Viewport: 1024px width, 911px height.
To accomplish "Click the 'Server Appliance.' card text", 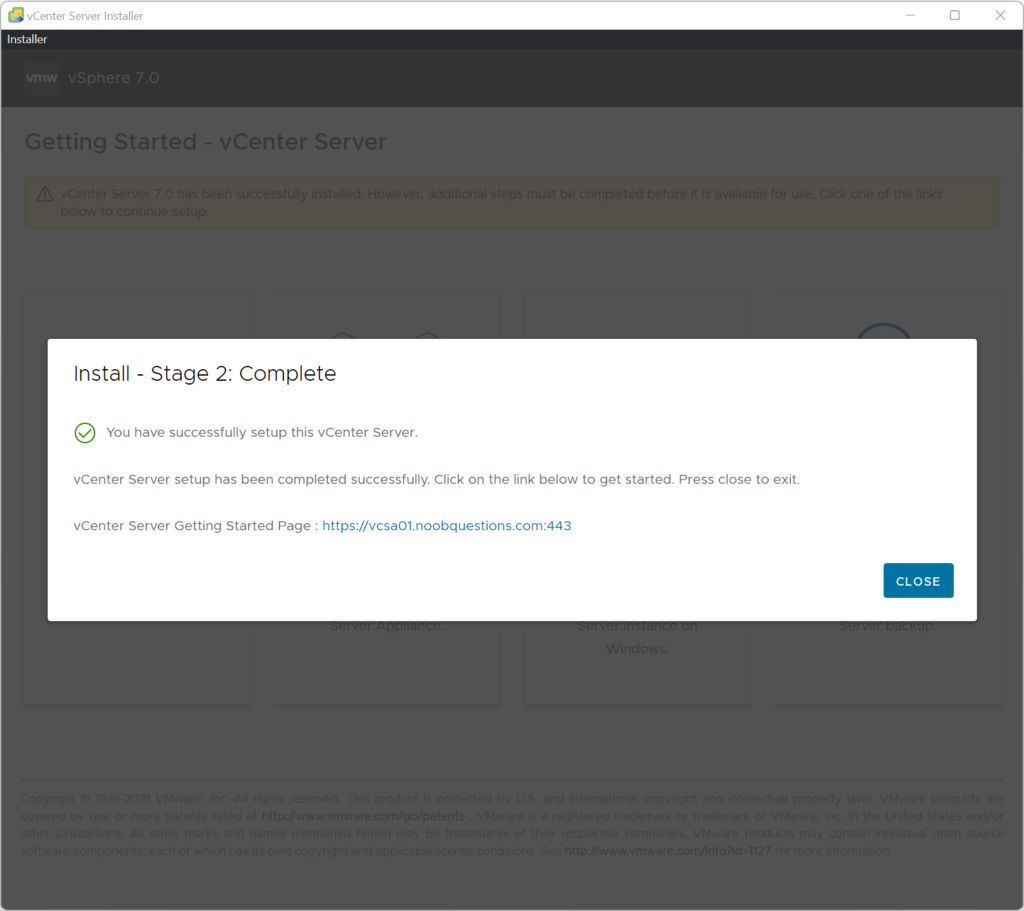I will 387,626.
